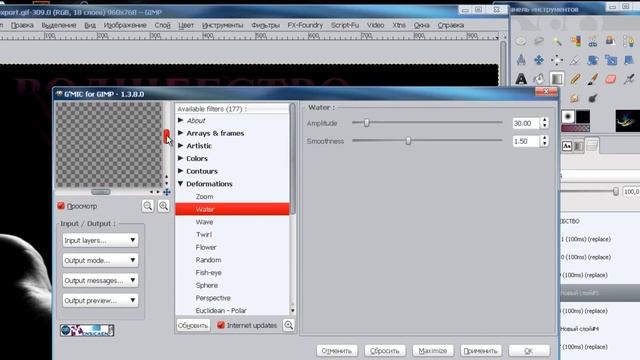
Task: Click the Отменить button
Action: 337,351
